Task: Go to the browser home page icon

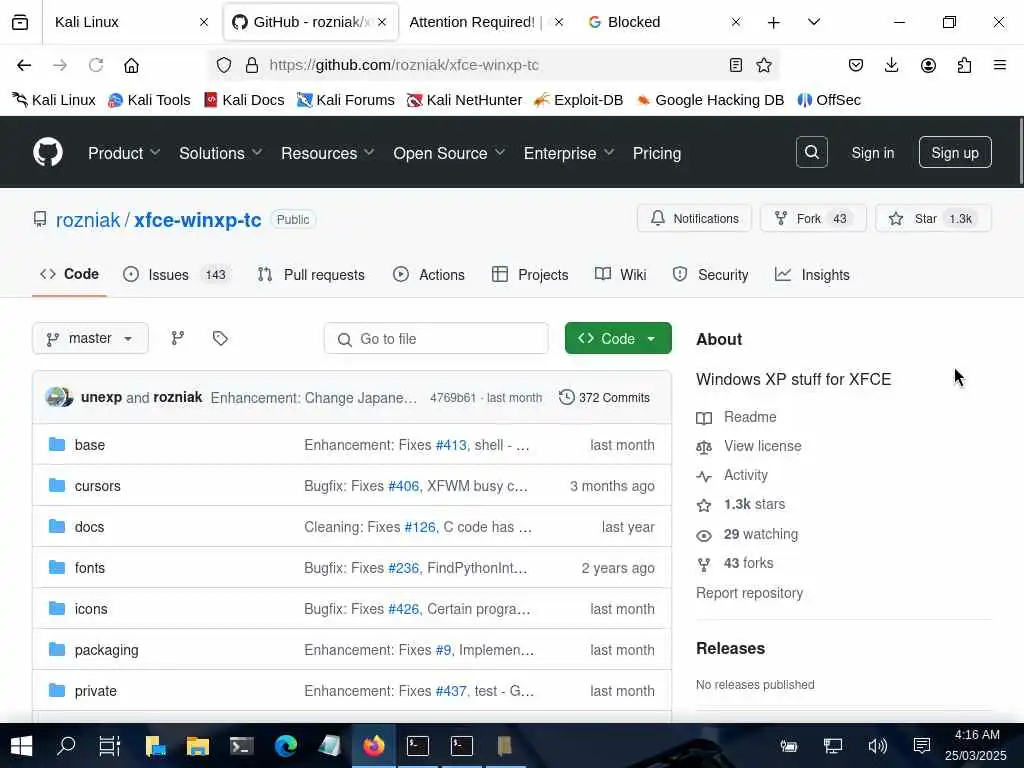Action: (131, 65)
